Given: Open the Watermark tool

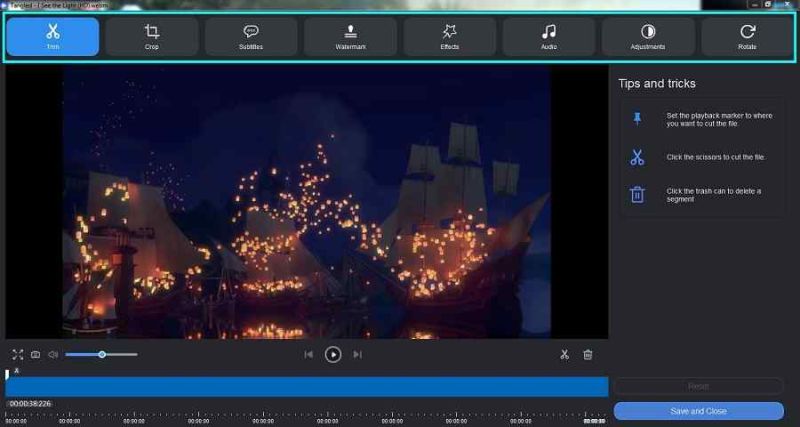Looking at the screenshot, I should pos(350,36).
